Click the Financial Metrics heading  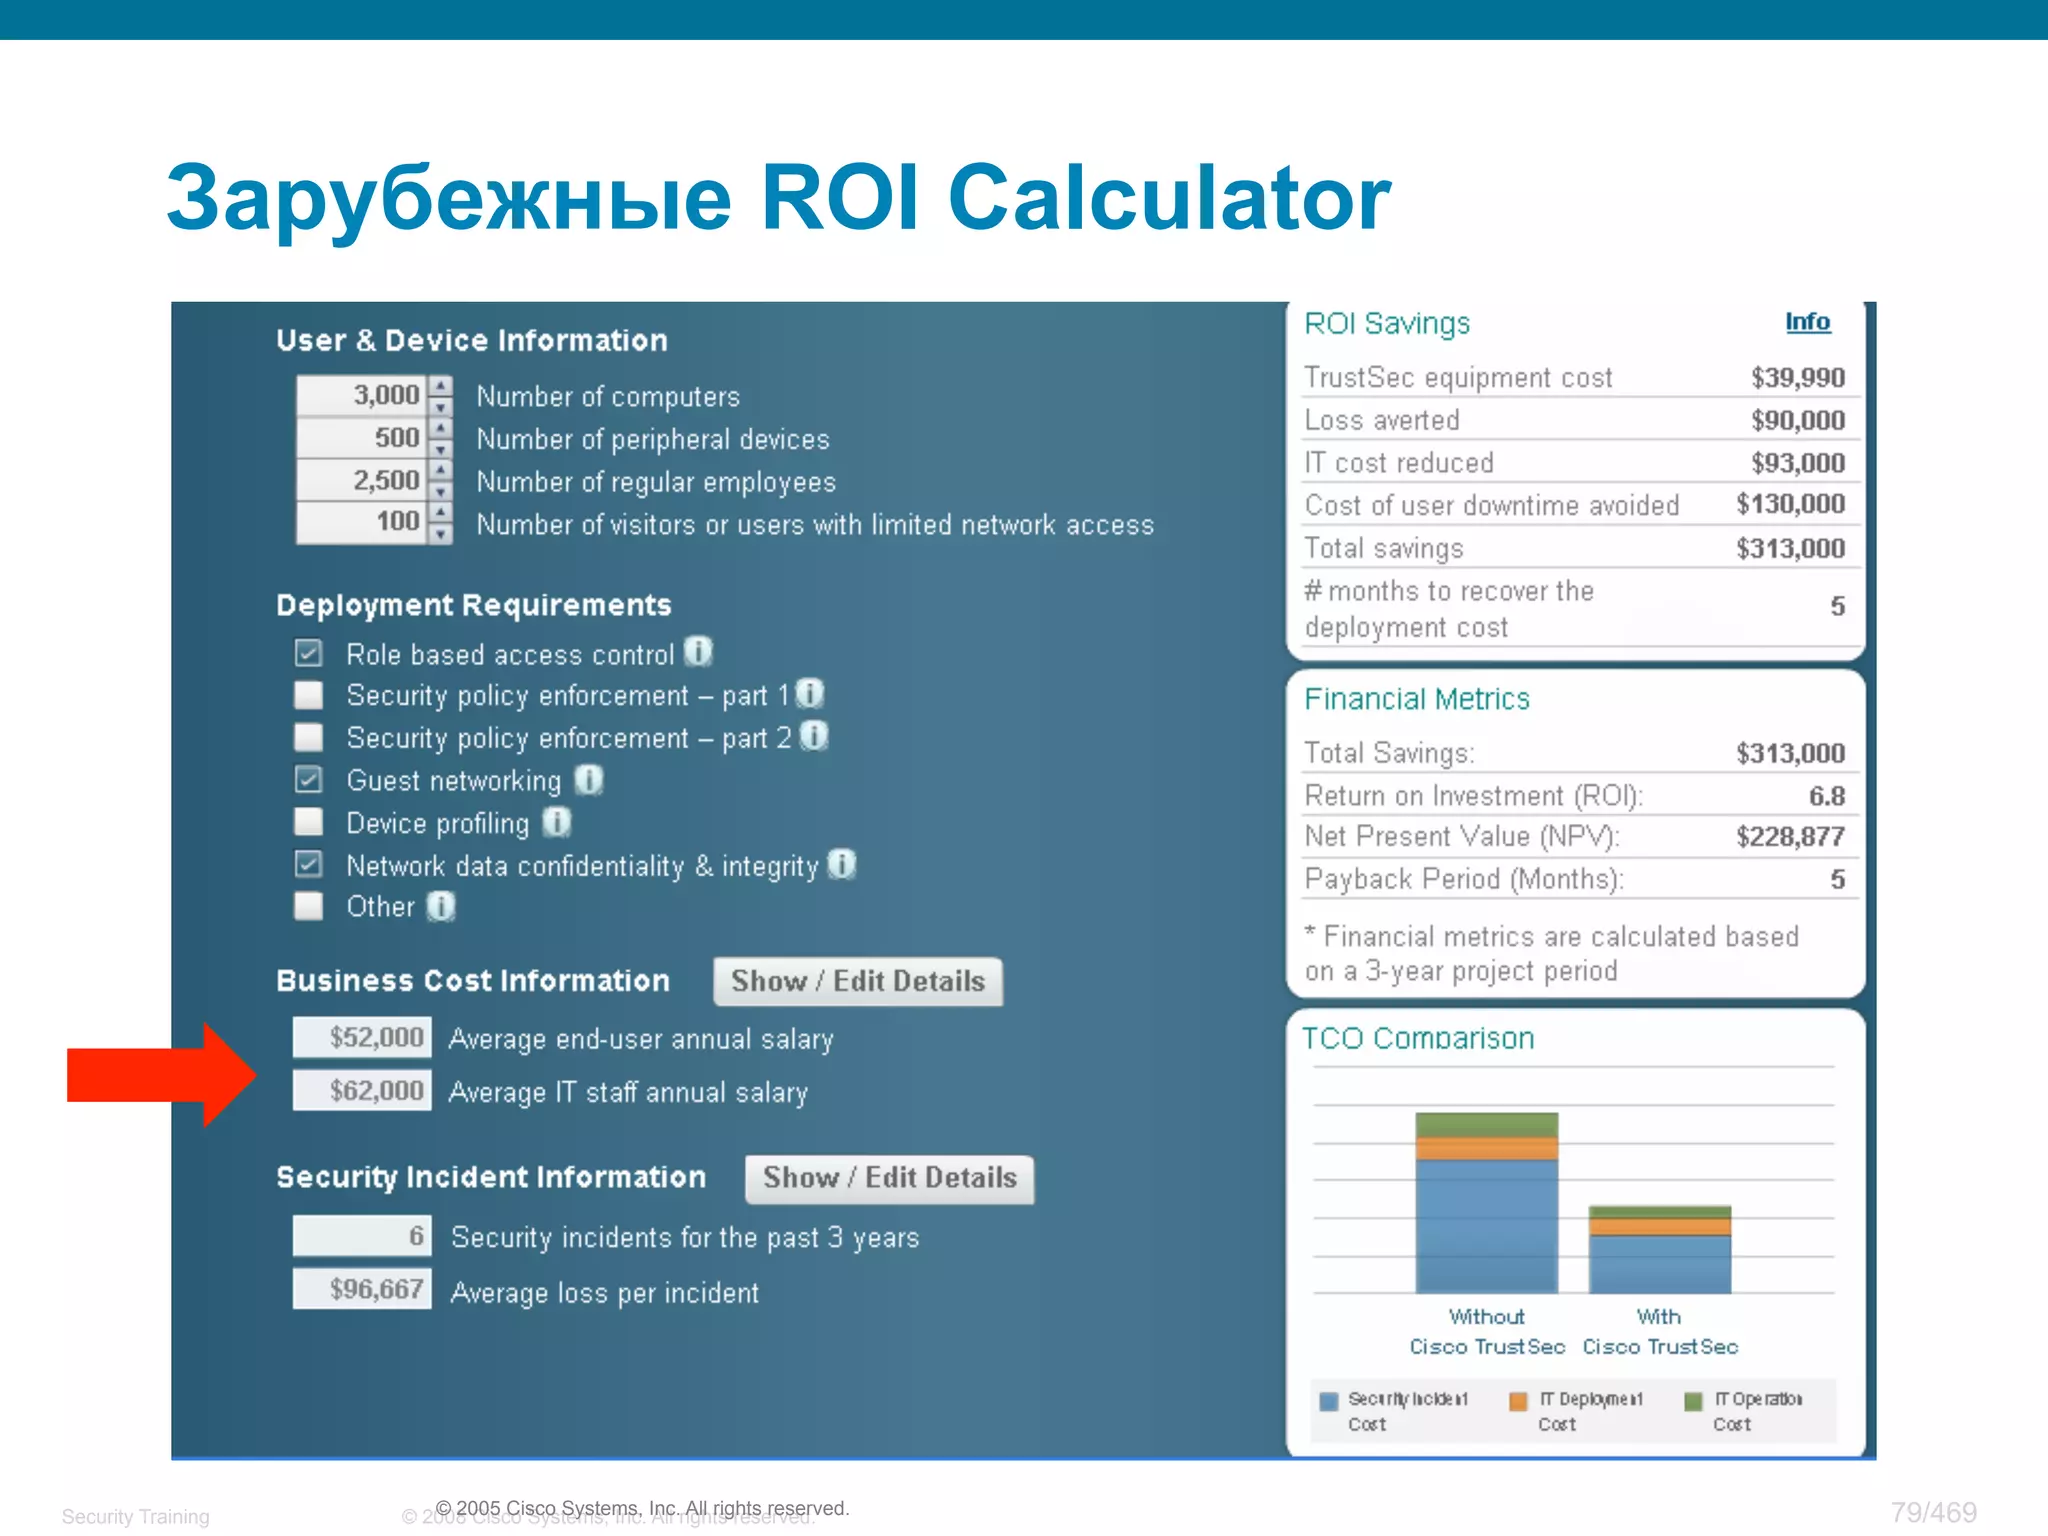[1417, 699]
